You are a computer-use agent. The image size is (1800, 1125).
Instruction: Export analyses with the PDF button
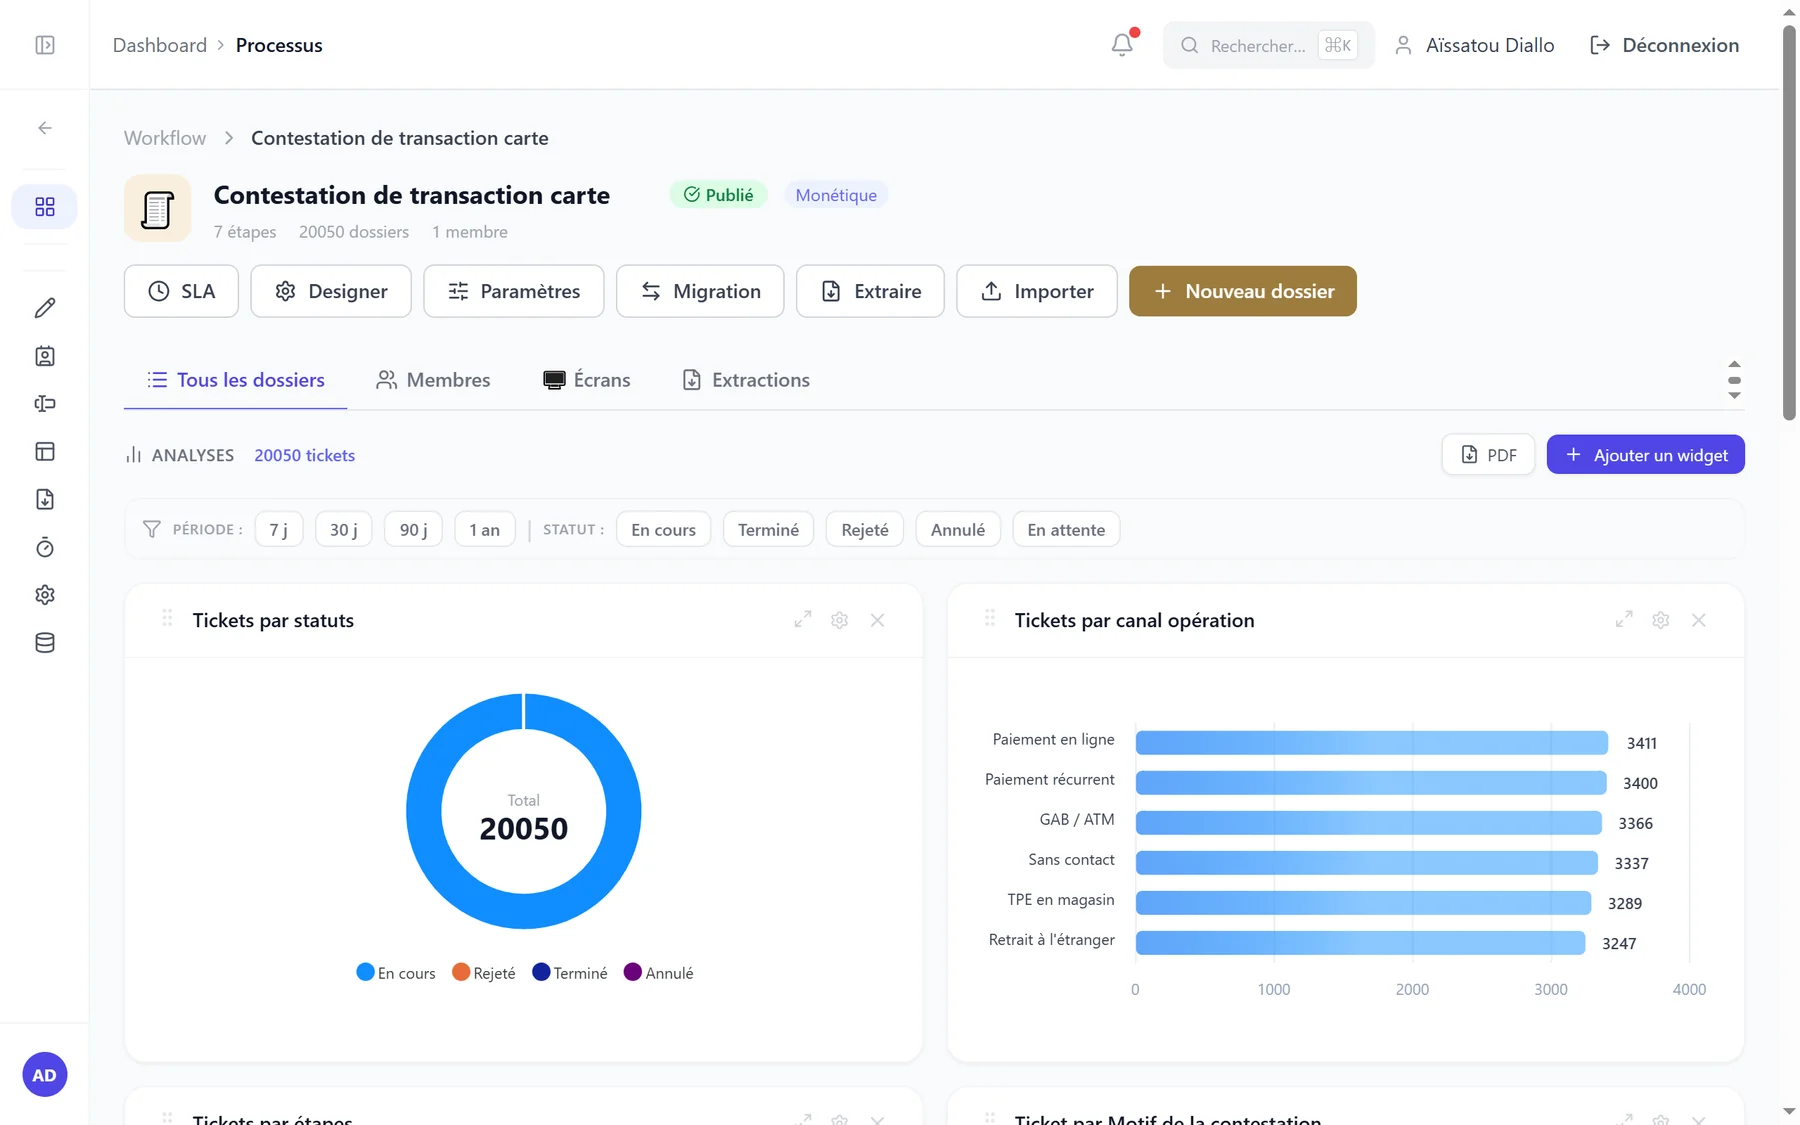coord(1488,455)
